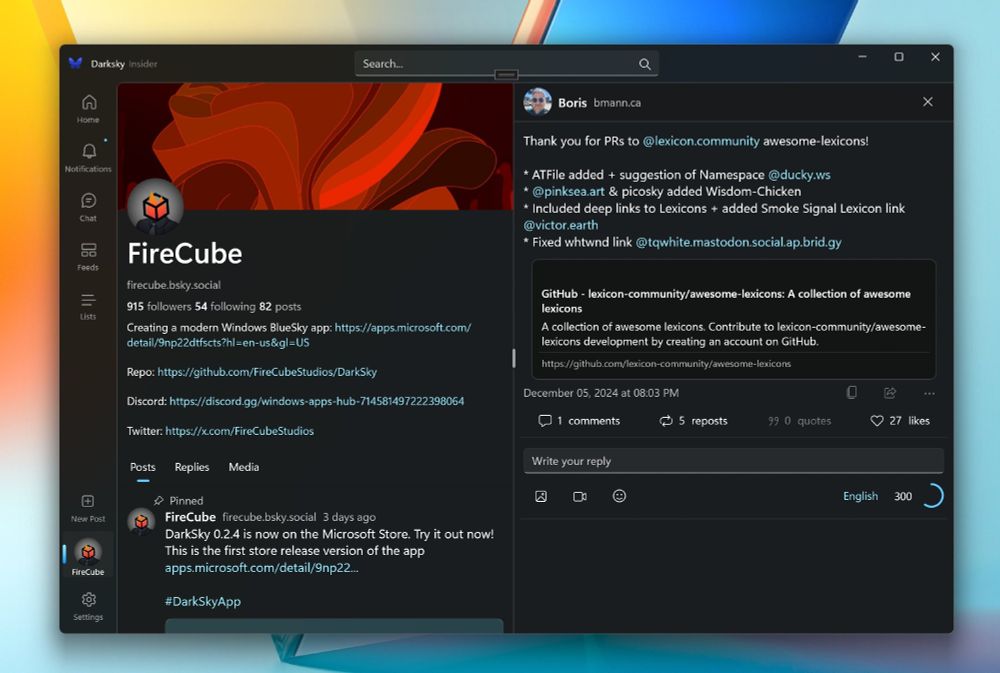Click the 82 posts count
The image size is (1000, 673).
[x=280, y=307]
